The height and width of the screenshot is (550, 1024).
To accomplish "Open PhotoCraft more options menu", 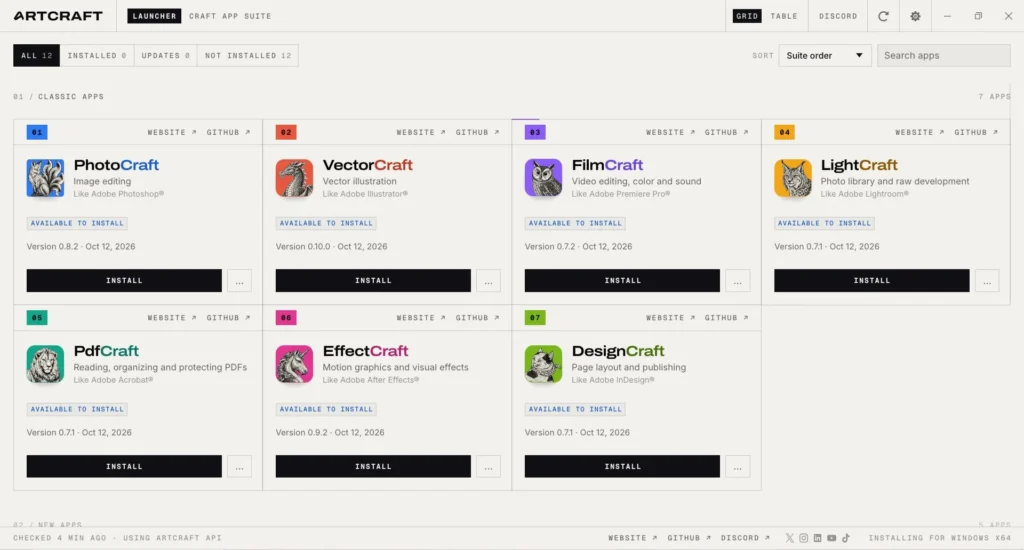I will point(240,281).
